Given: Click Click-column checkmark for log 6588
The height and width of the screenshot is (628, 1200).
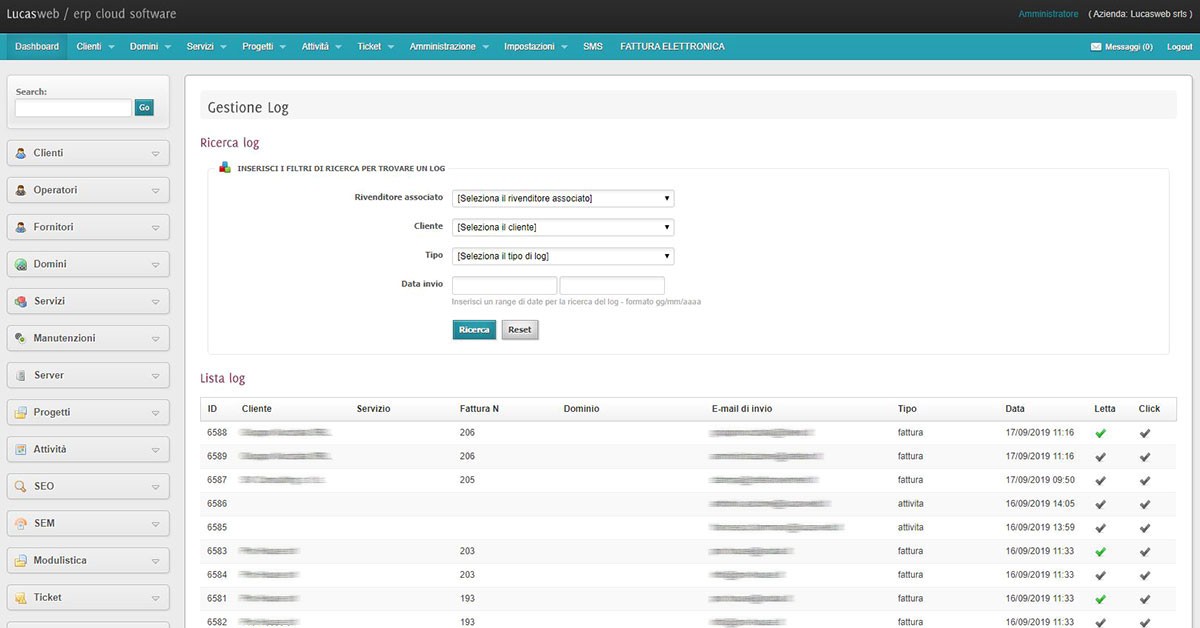Looking at the screenshot, I should (x=1145, y=433).
